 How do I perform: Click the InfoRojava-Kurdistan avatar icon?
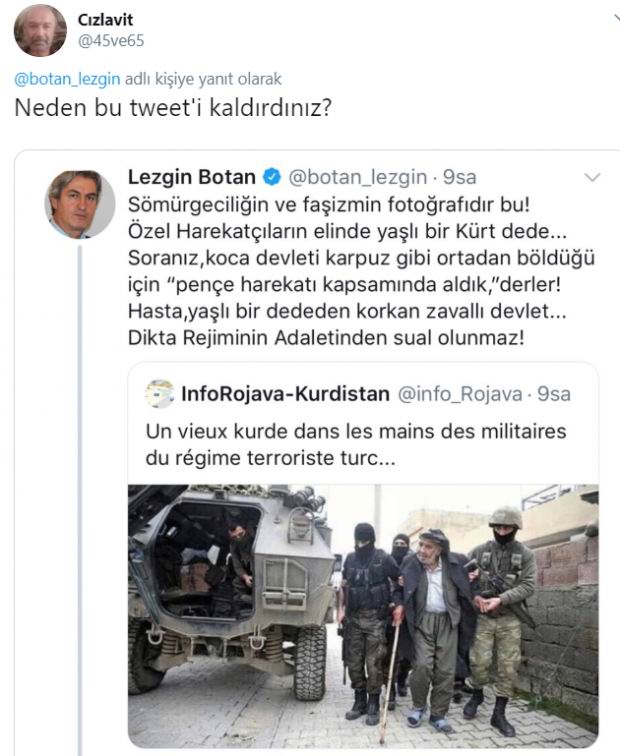158,393
